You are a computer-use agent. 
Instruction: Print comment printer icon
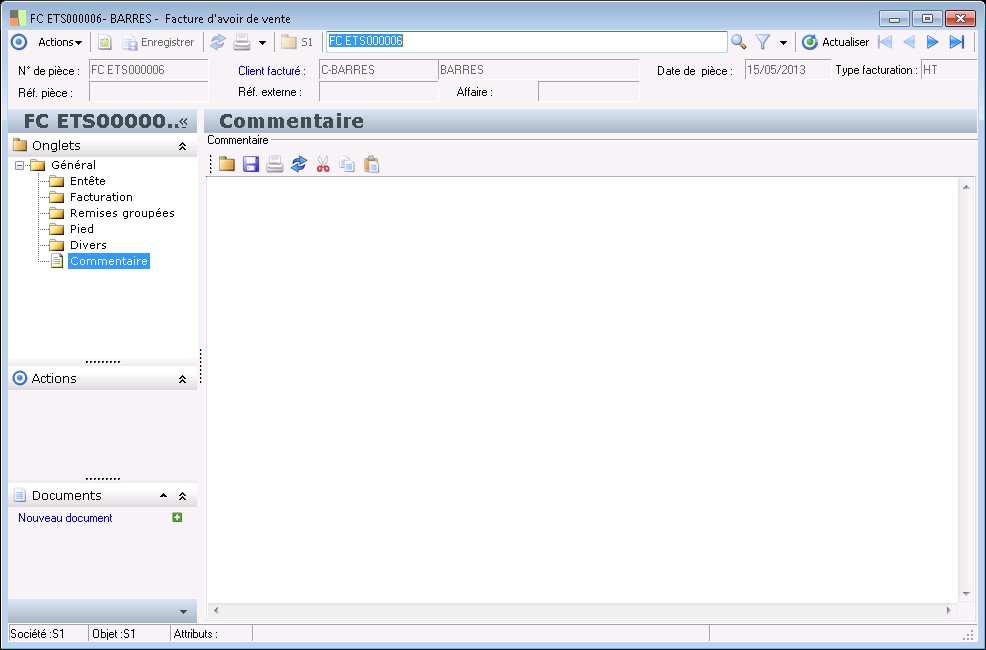[275, 165]
